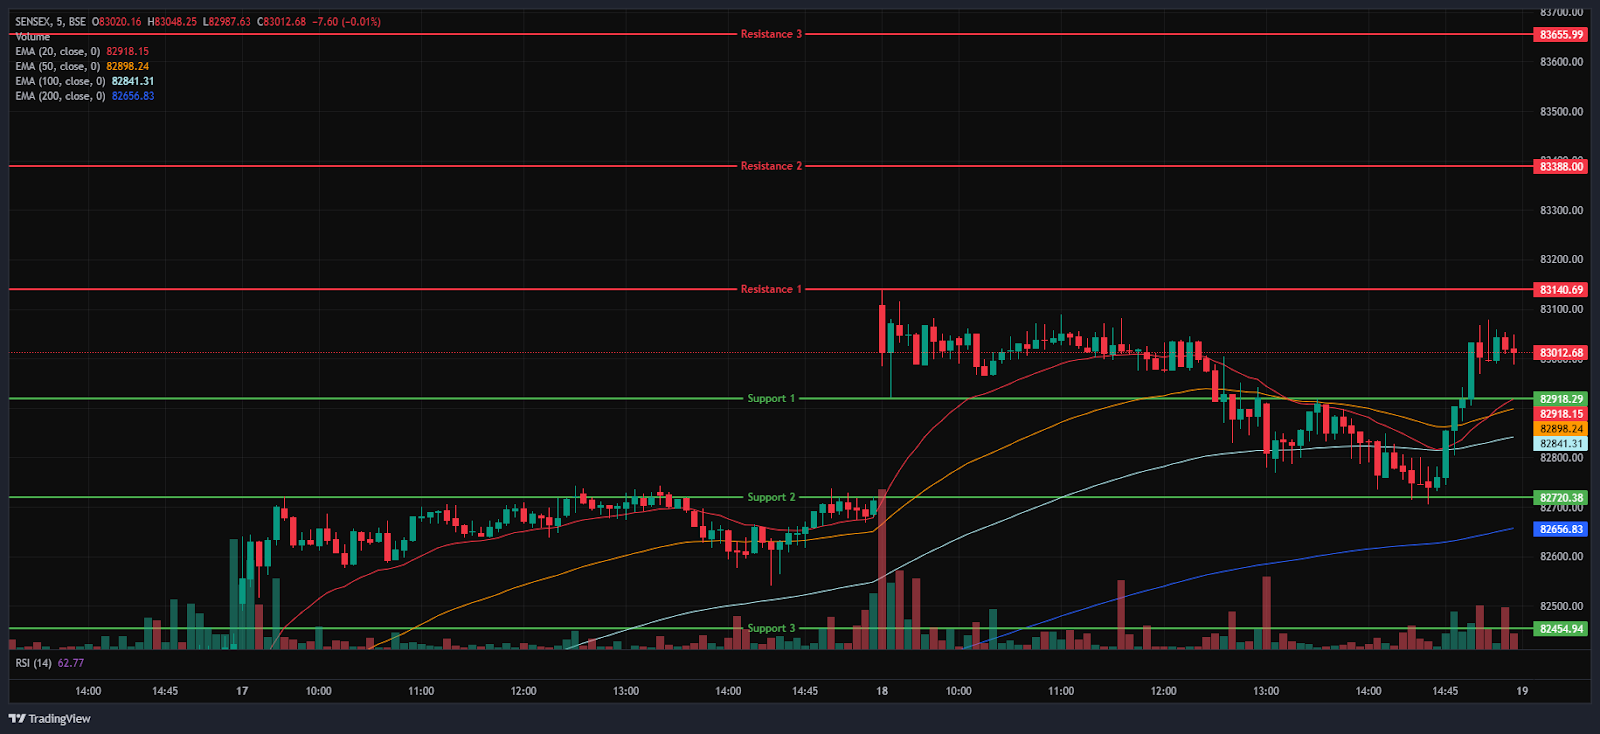Click the Support 2 line label
The width and height of the screenshot is (1600, 734).
771,497
